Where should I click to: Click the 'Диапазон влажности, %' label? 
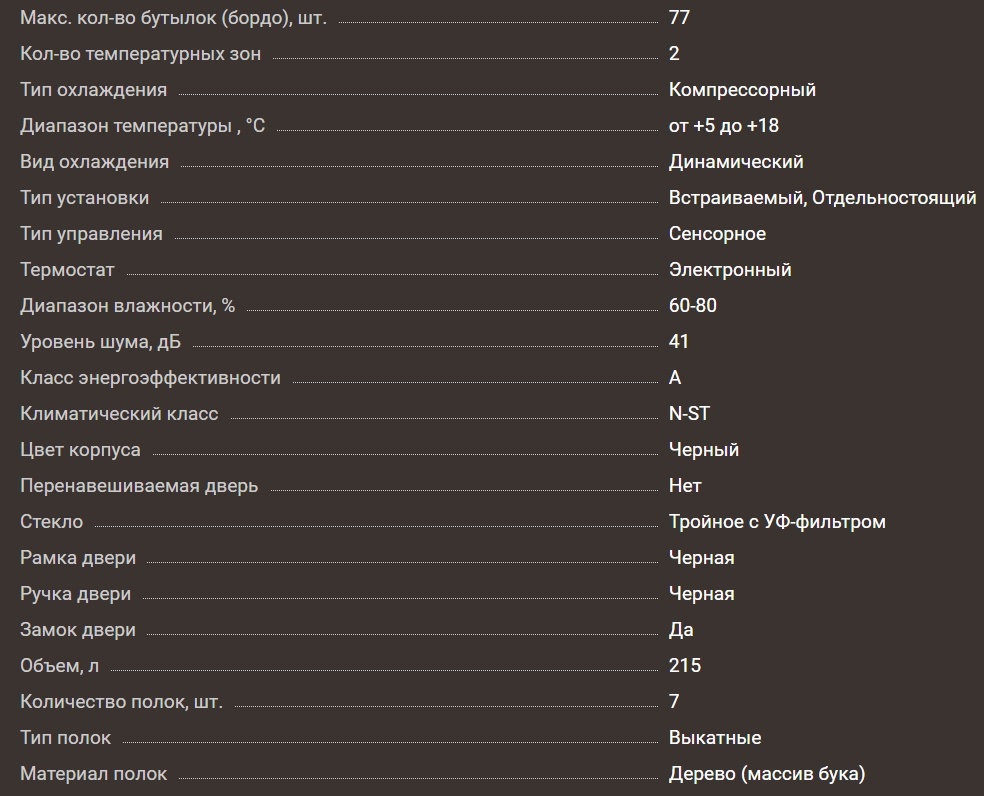tap(127, 306)
